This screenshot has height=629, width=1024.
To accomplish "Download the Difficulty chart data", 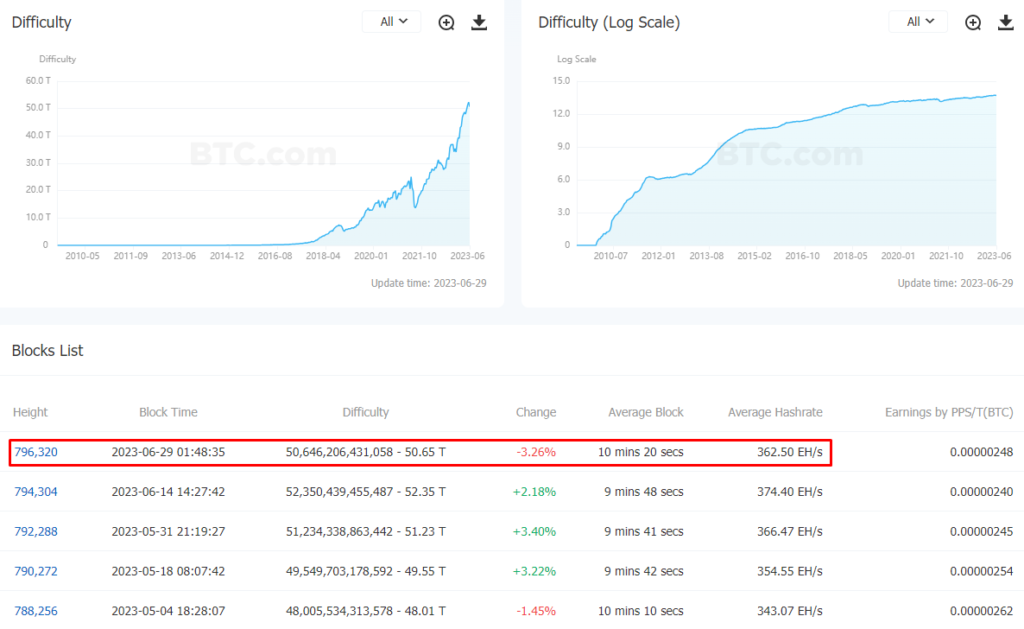I will [479, 22].
